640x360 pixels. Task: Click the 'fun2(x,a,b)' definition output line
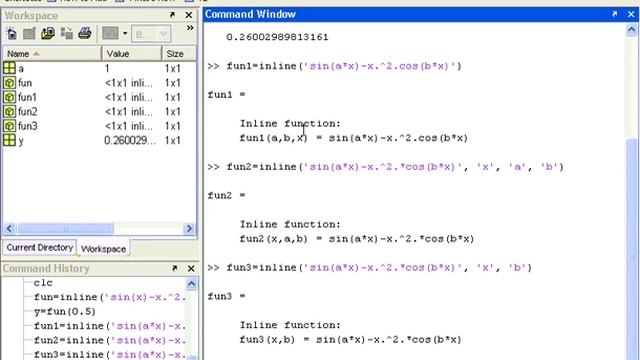click(357, 239)
